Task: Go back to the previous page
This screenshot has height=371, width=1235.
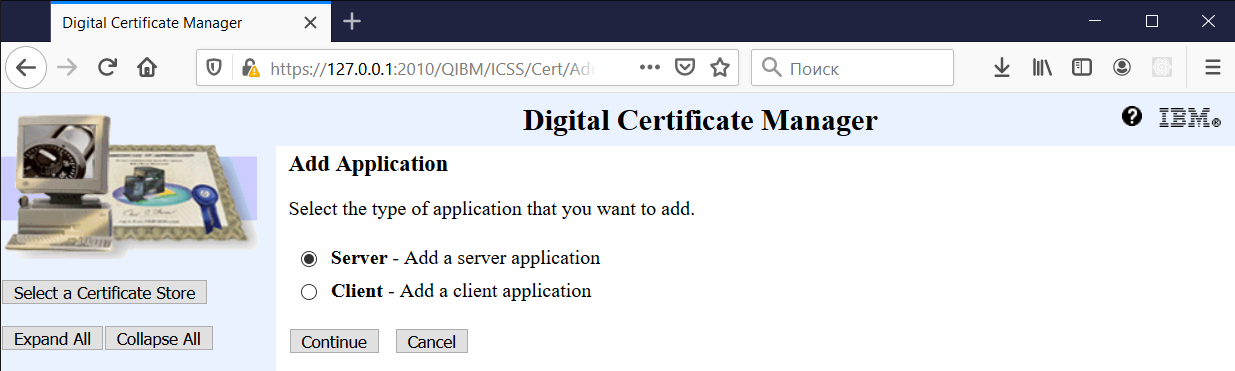Action: [x=26, y=68]
